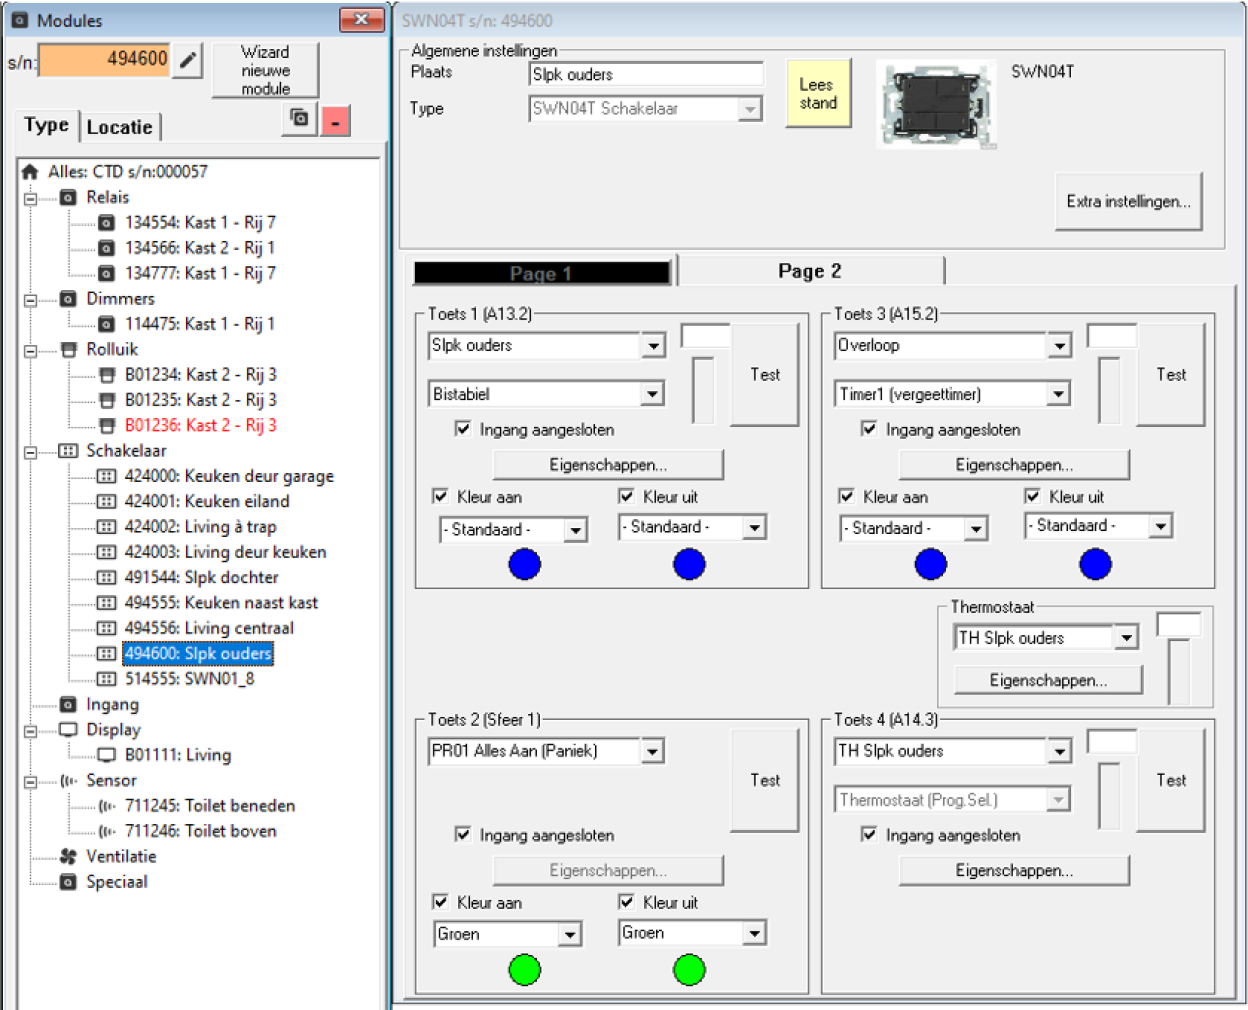Toggle Ingang aangesloten for Toets 1

tap(463, 428)
